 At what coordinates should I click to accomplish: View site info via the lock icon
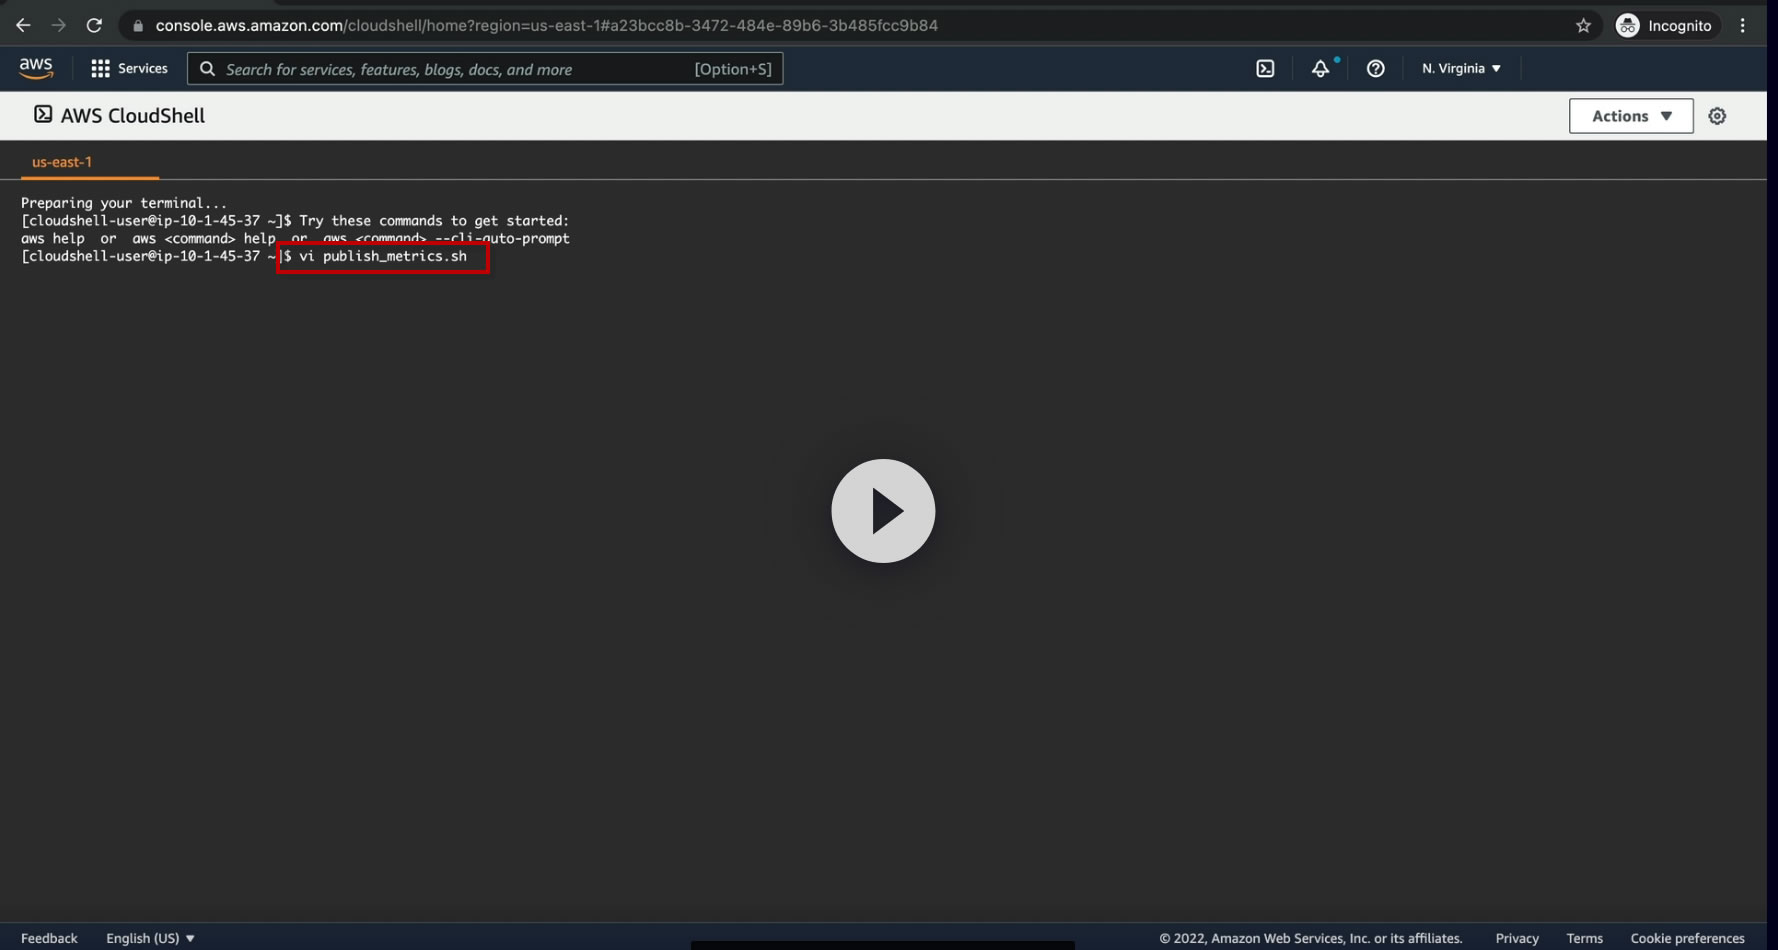tap(138, 25)
